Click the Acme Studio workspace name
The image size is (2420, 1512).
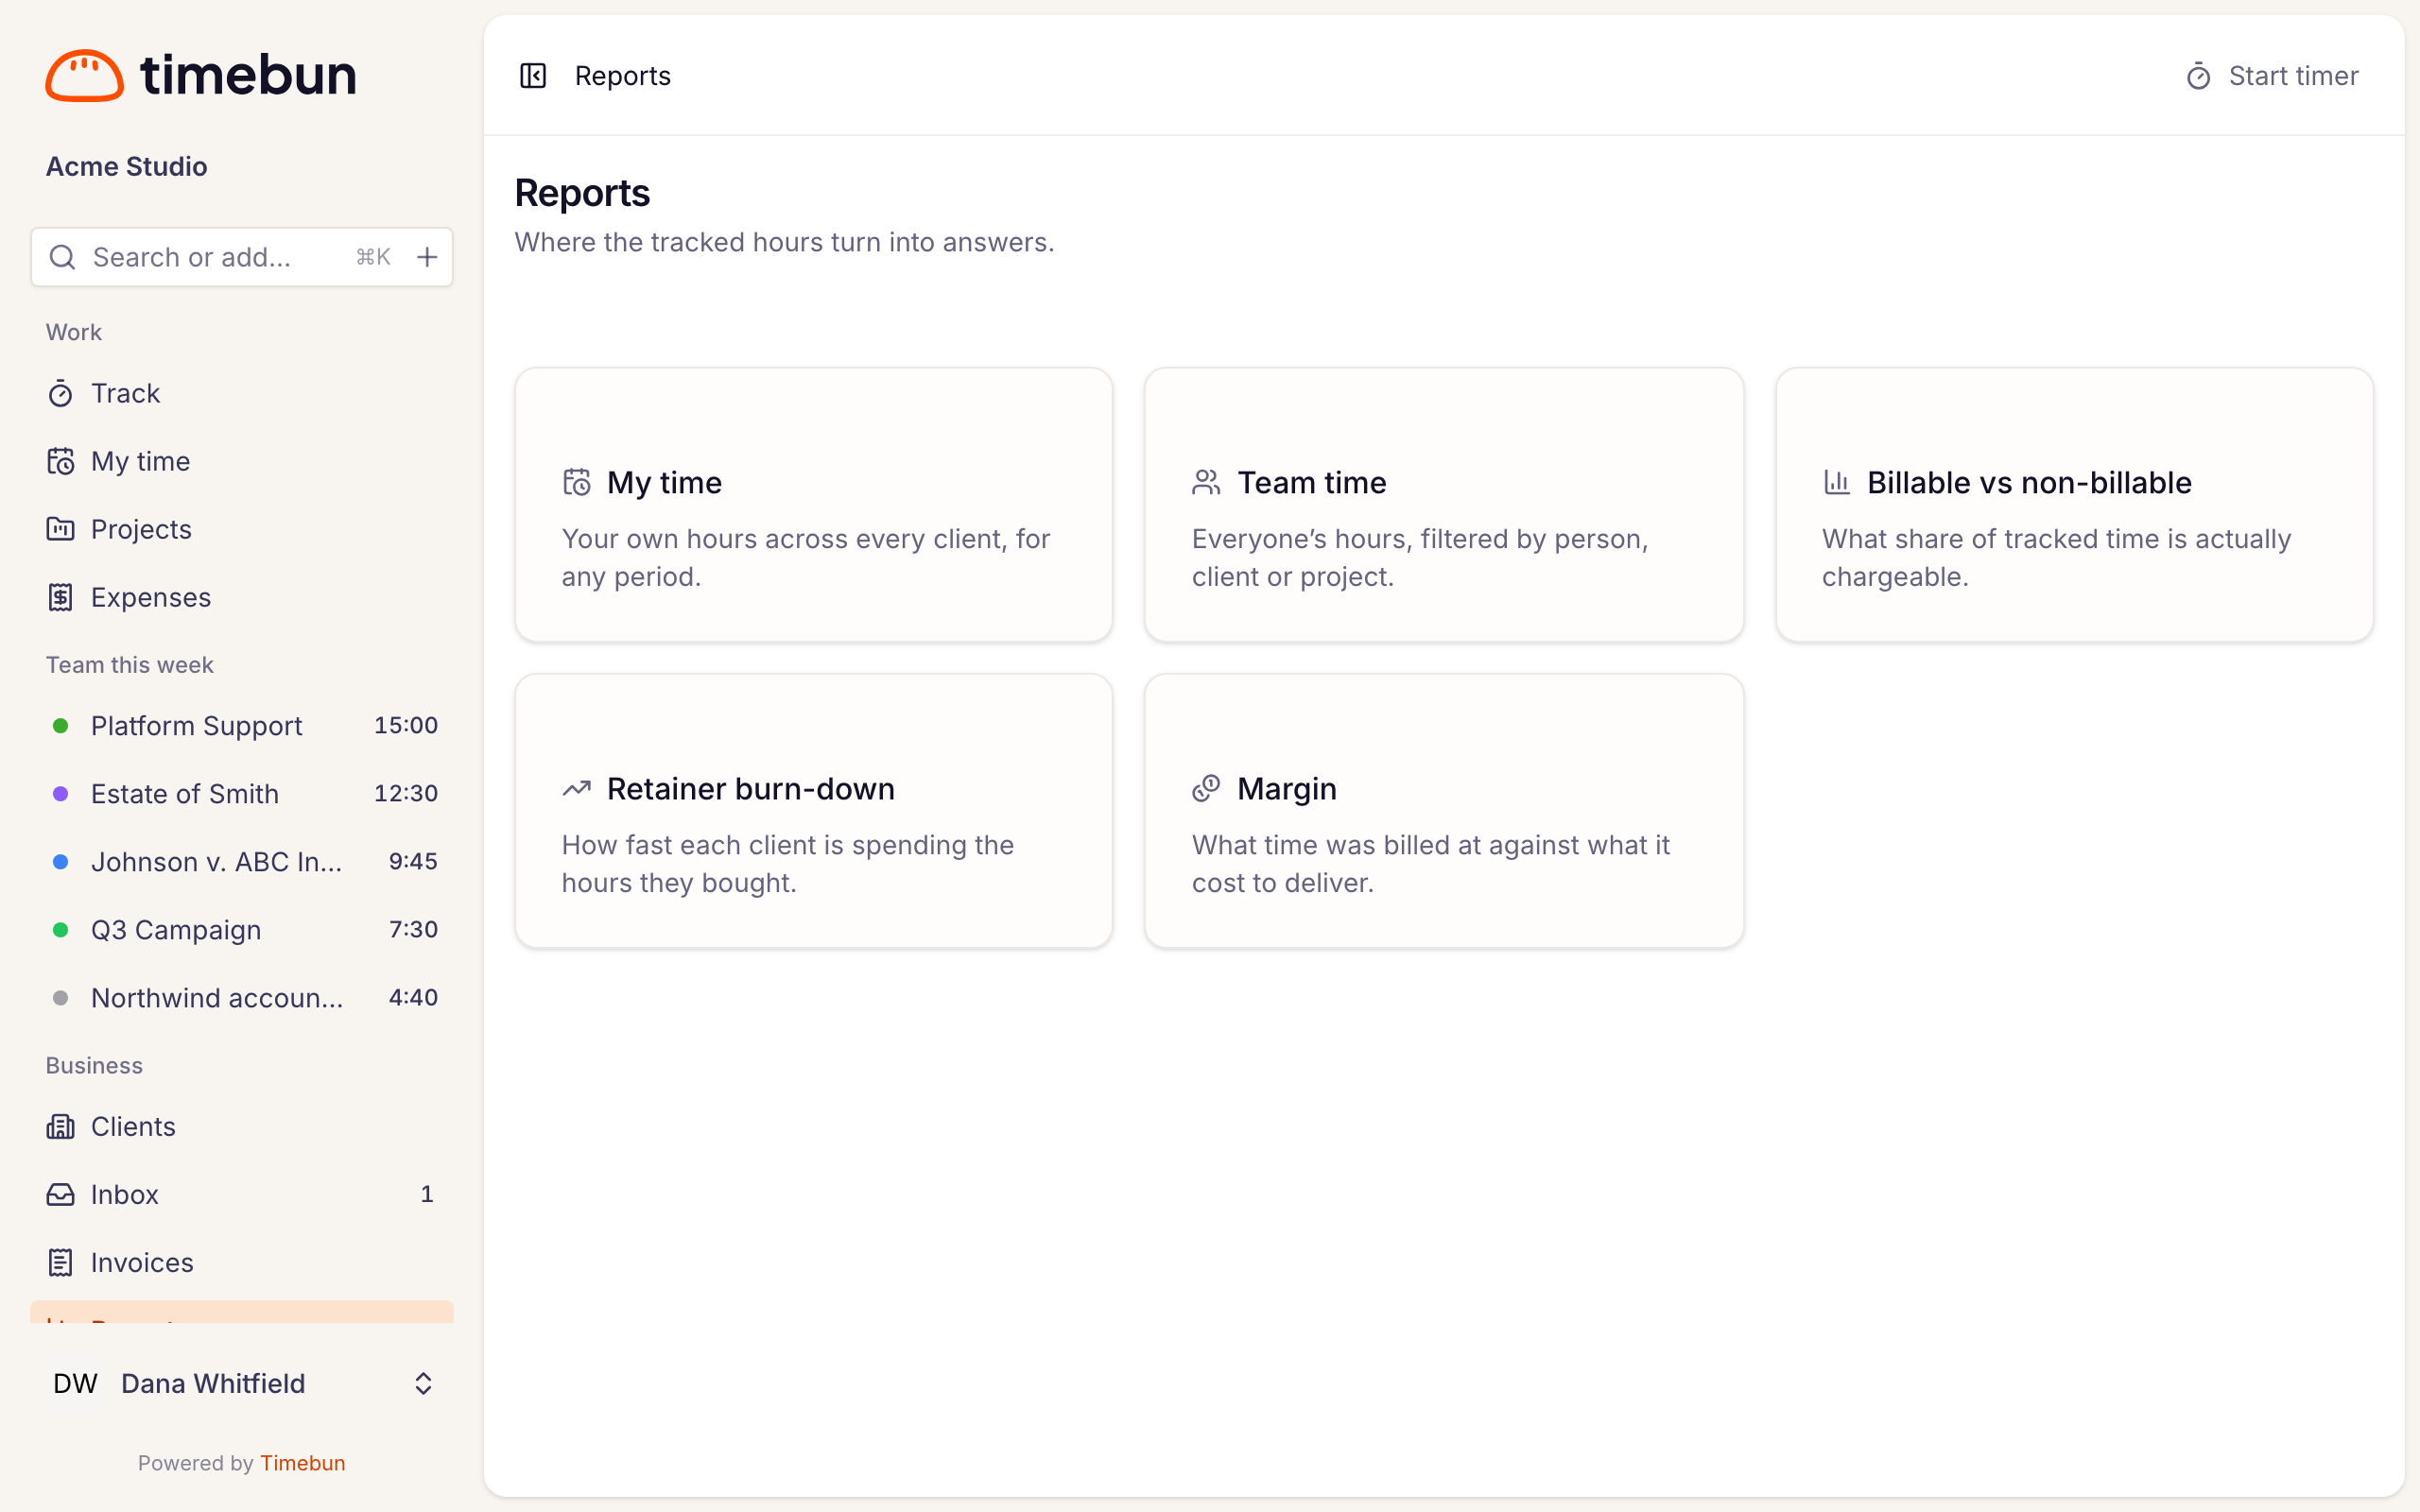pos(127,166)
